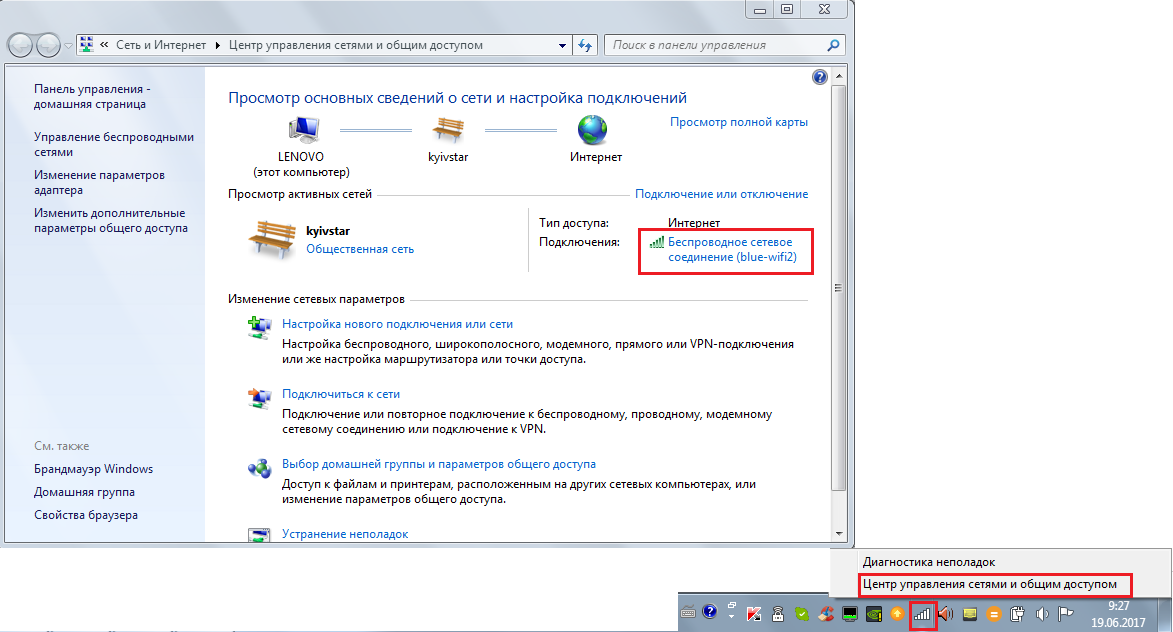1173x632 pixels.
Task: Open the NVIDIA tray icon
Action: [x=873, y=613]
